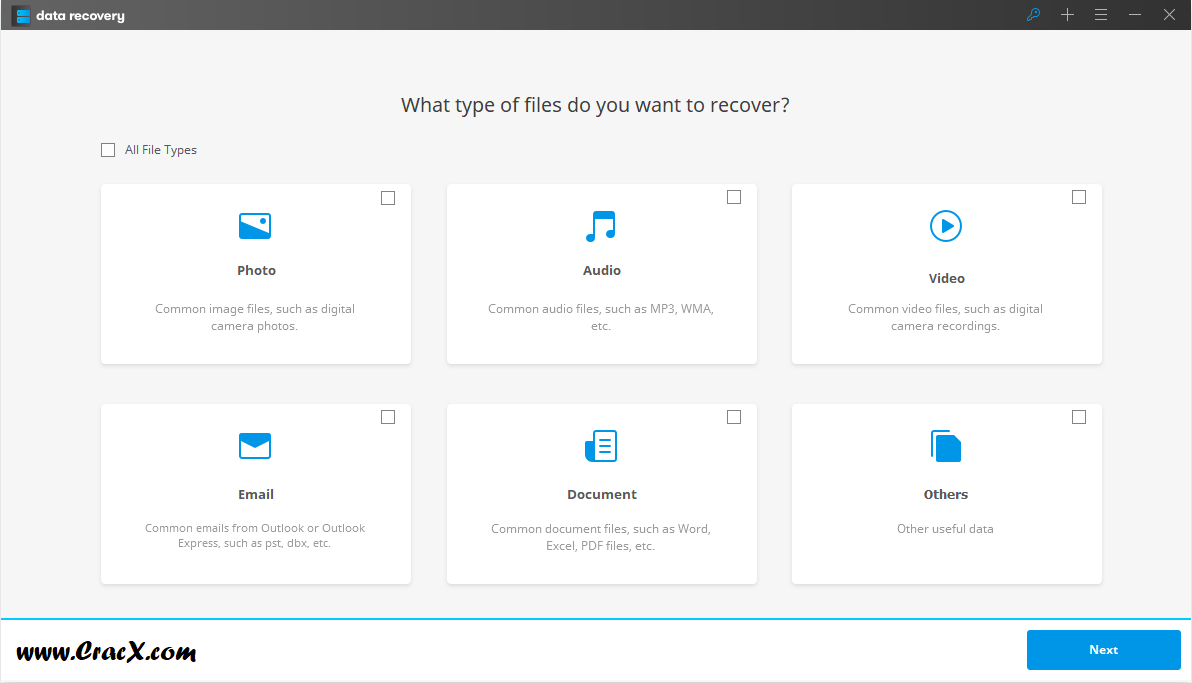Click the 'What type of files' heading

point(595,105)
